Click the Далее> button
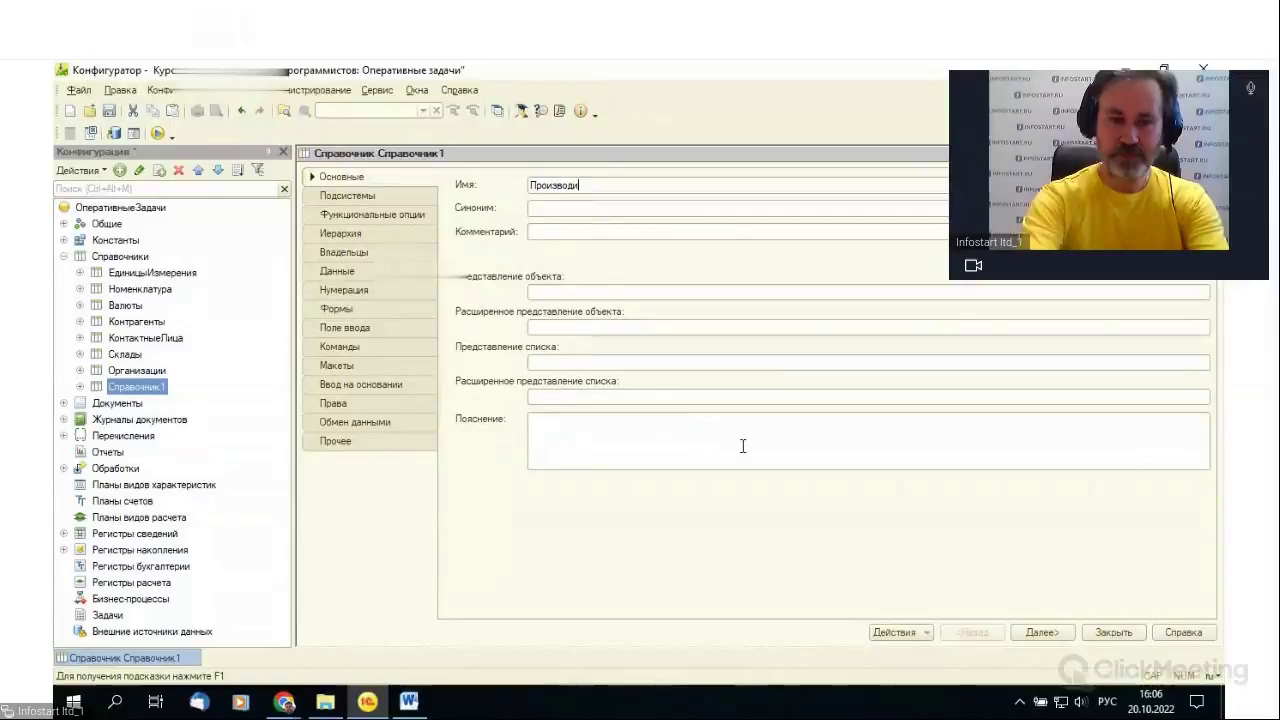The height and width of the screenshot is (720, 1280). pos(1042,632)
